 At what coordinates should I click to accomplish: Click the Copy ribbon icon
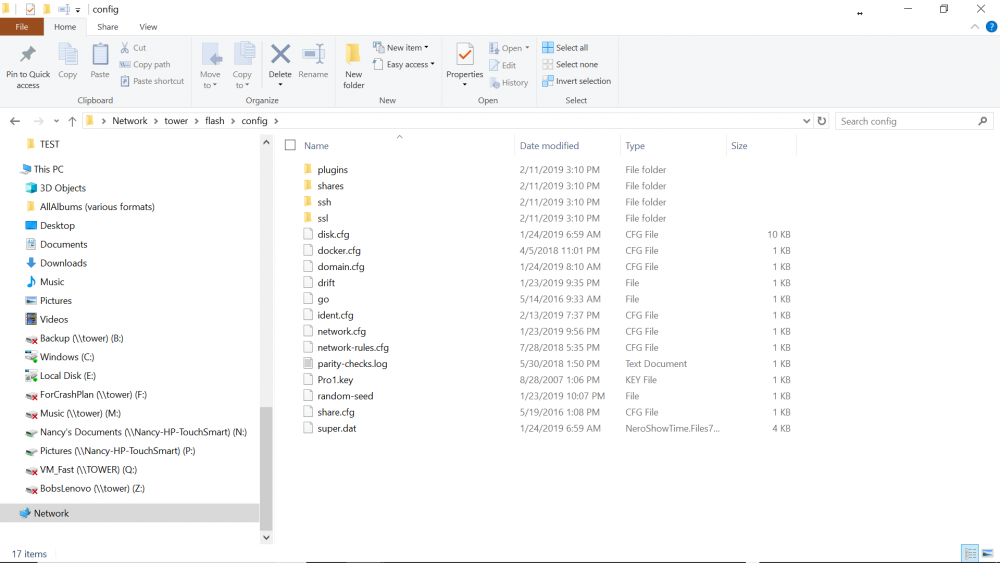(68, 55)
